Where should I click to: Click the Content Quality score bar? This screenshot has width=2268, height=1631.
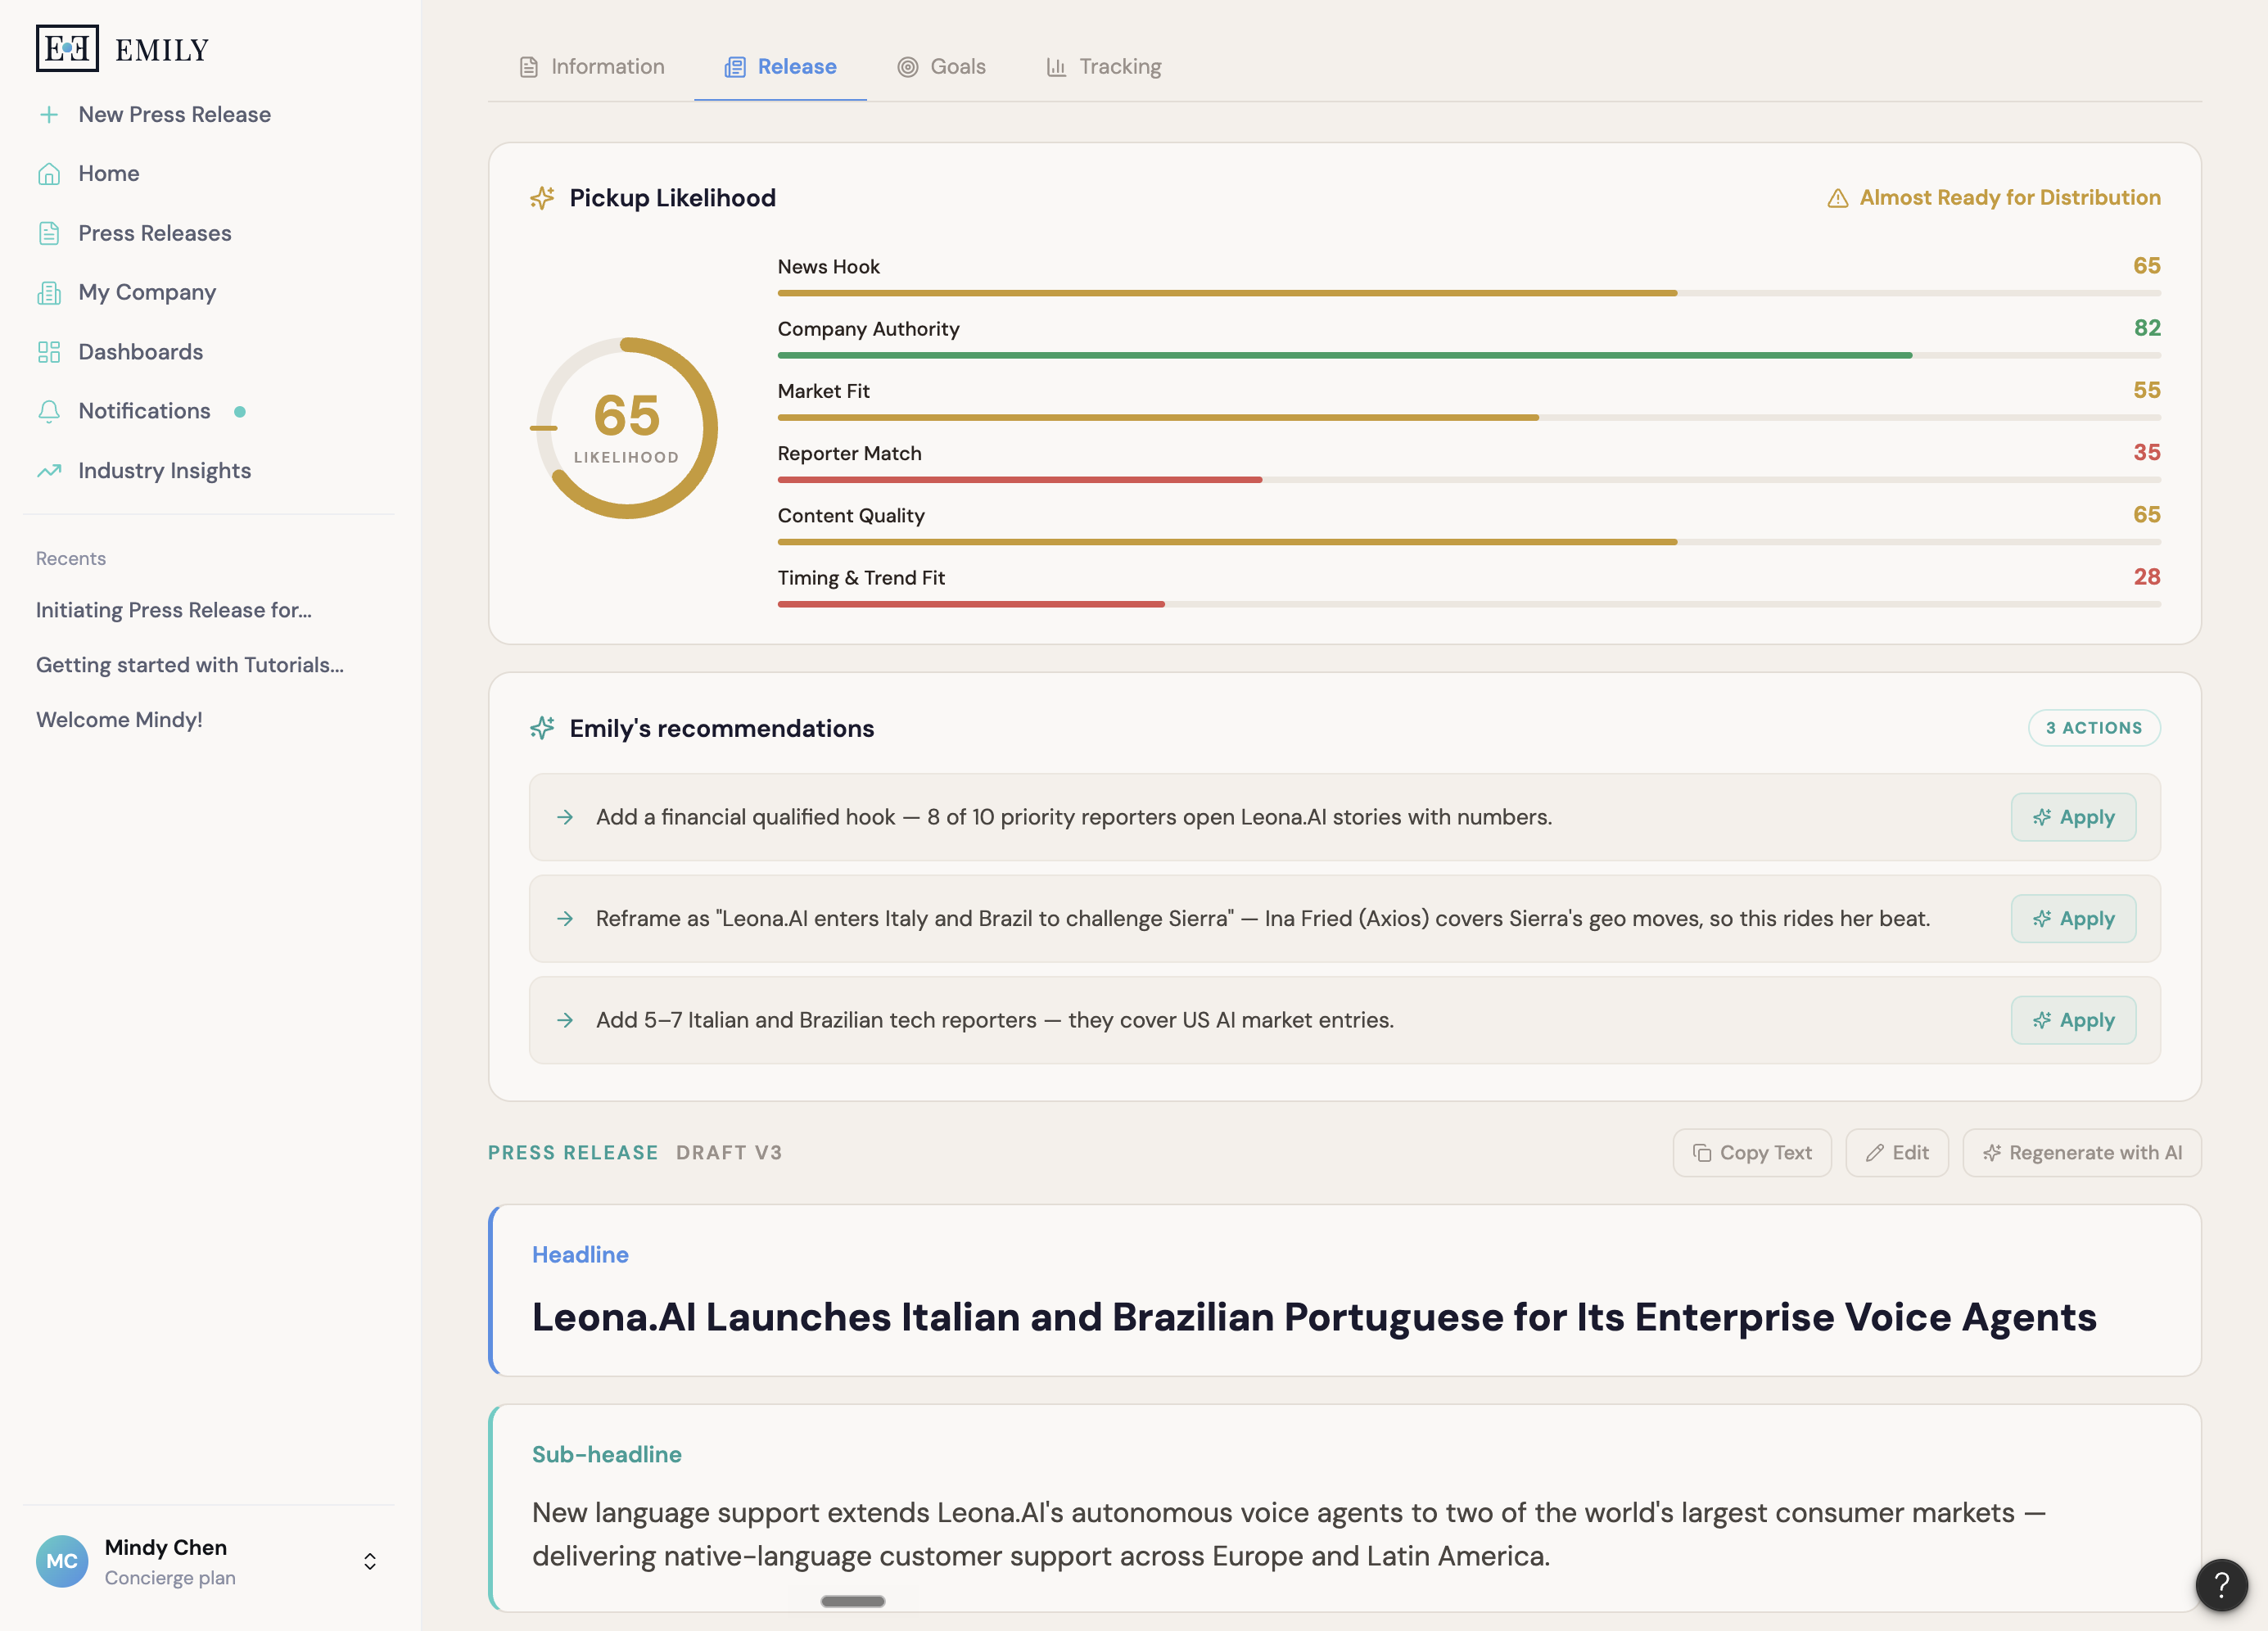pos(1469,542)
